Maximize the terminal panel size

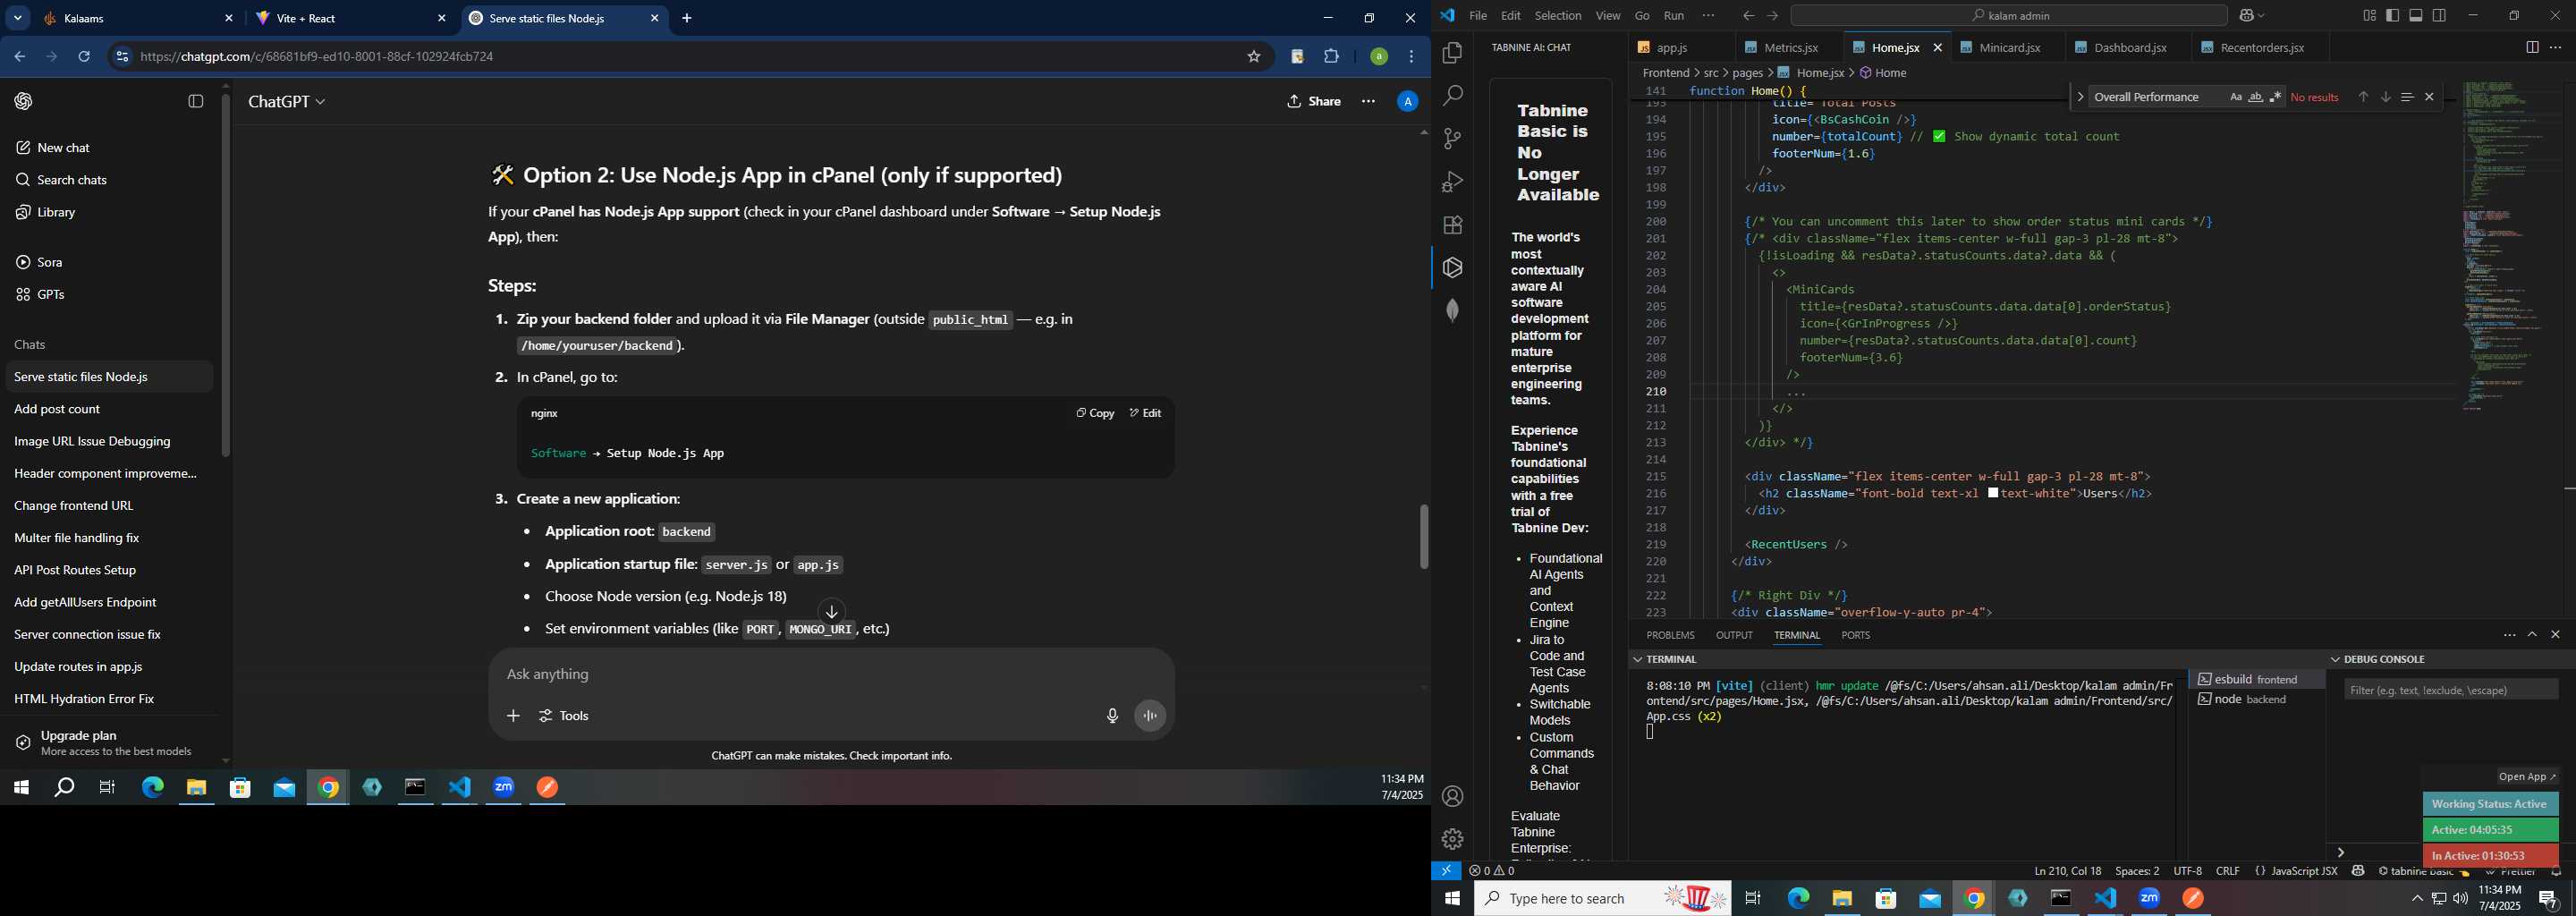coord(2532,635)
